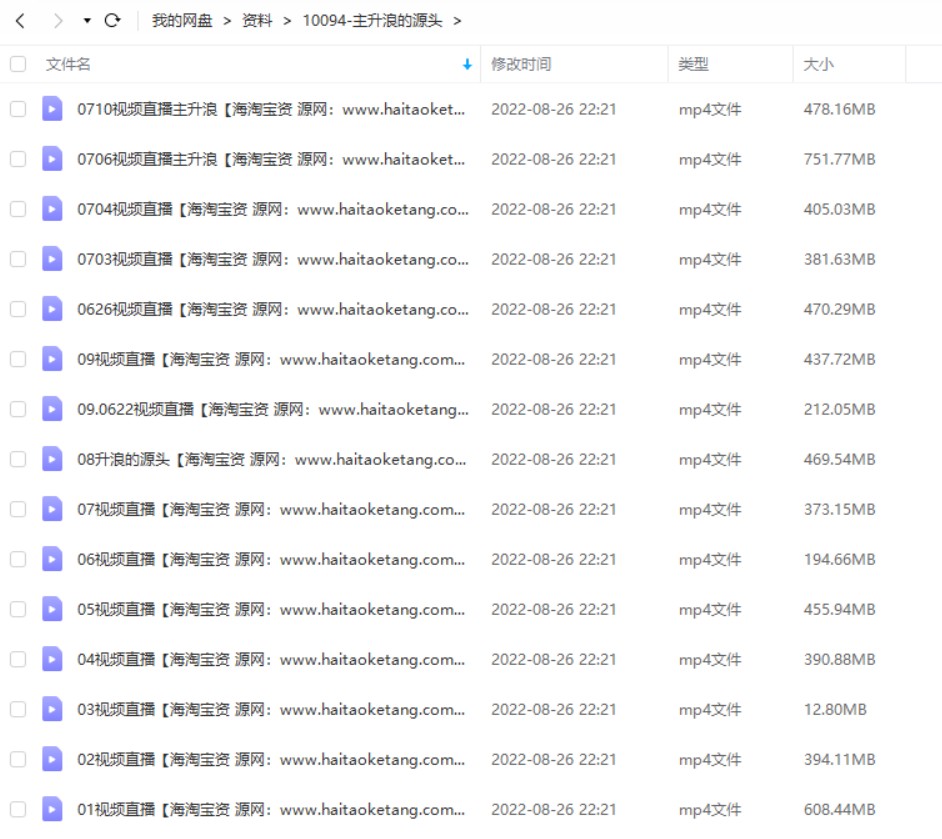Open breadcrumb 10094-主升浪的源头
This screenshot has height=839, width=942.
(372, 21)
